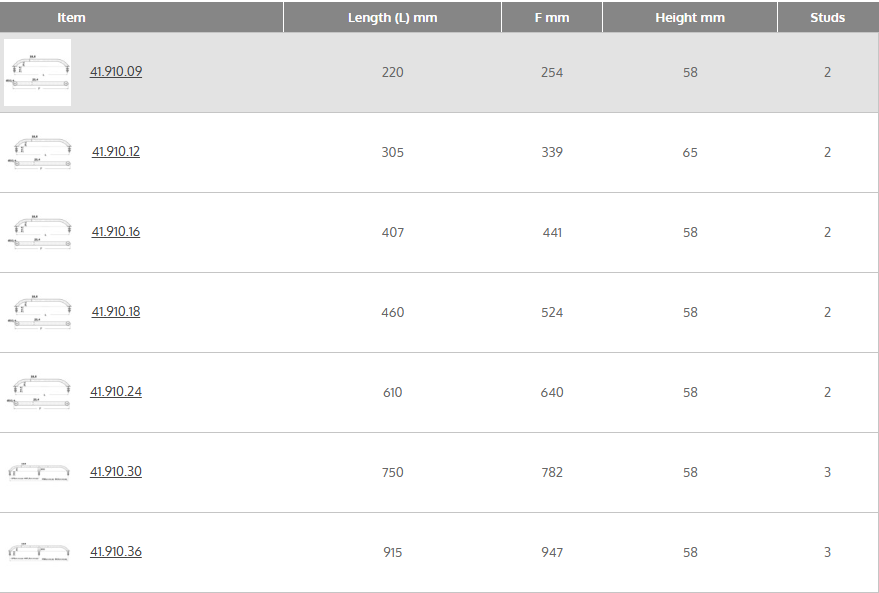879x593 pixels.
Task: Click the Studs column header
Action: click(x=827, y=17)
